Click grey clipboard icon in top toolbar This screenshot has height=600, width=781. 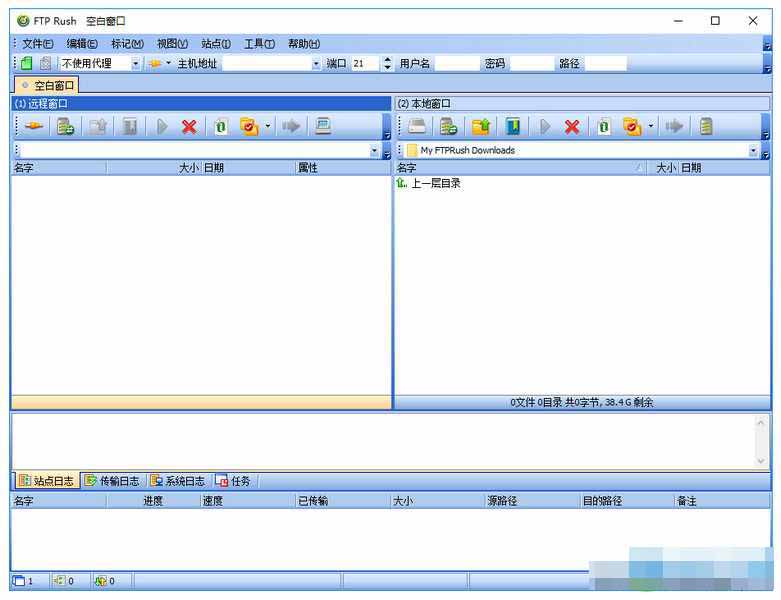(45, 63)
